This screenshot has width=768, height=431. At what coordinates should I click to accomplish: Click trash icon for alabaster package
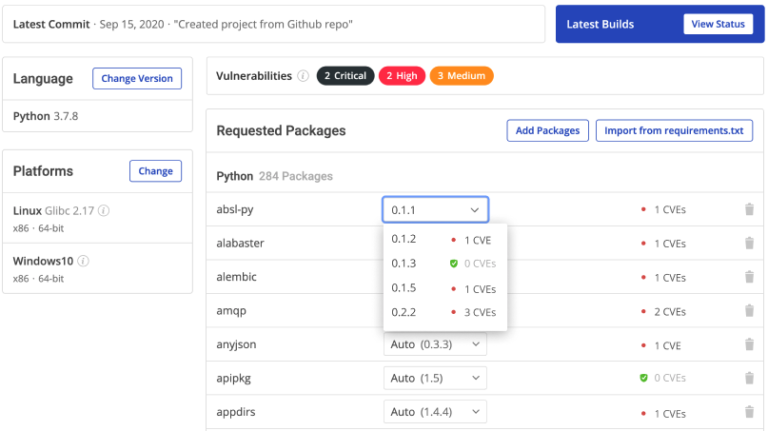click(x=749, y=243)
